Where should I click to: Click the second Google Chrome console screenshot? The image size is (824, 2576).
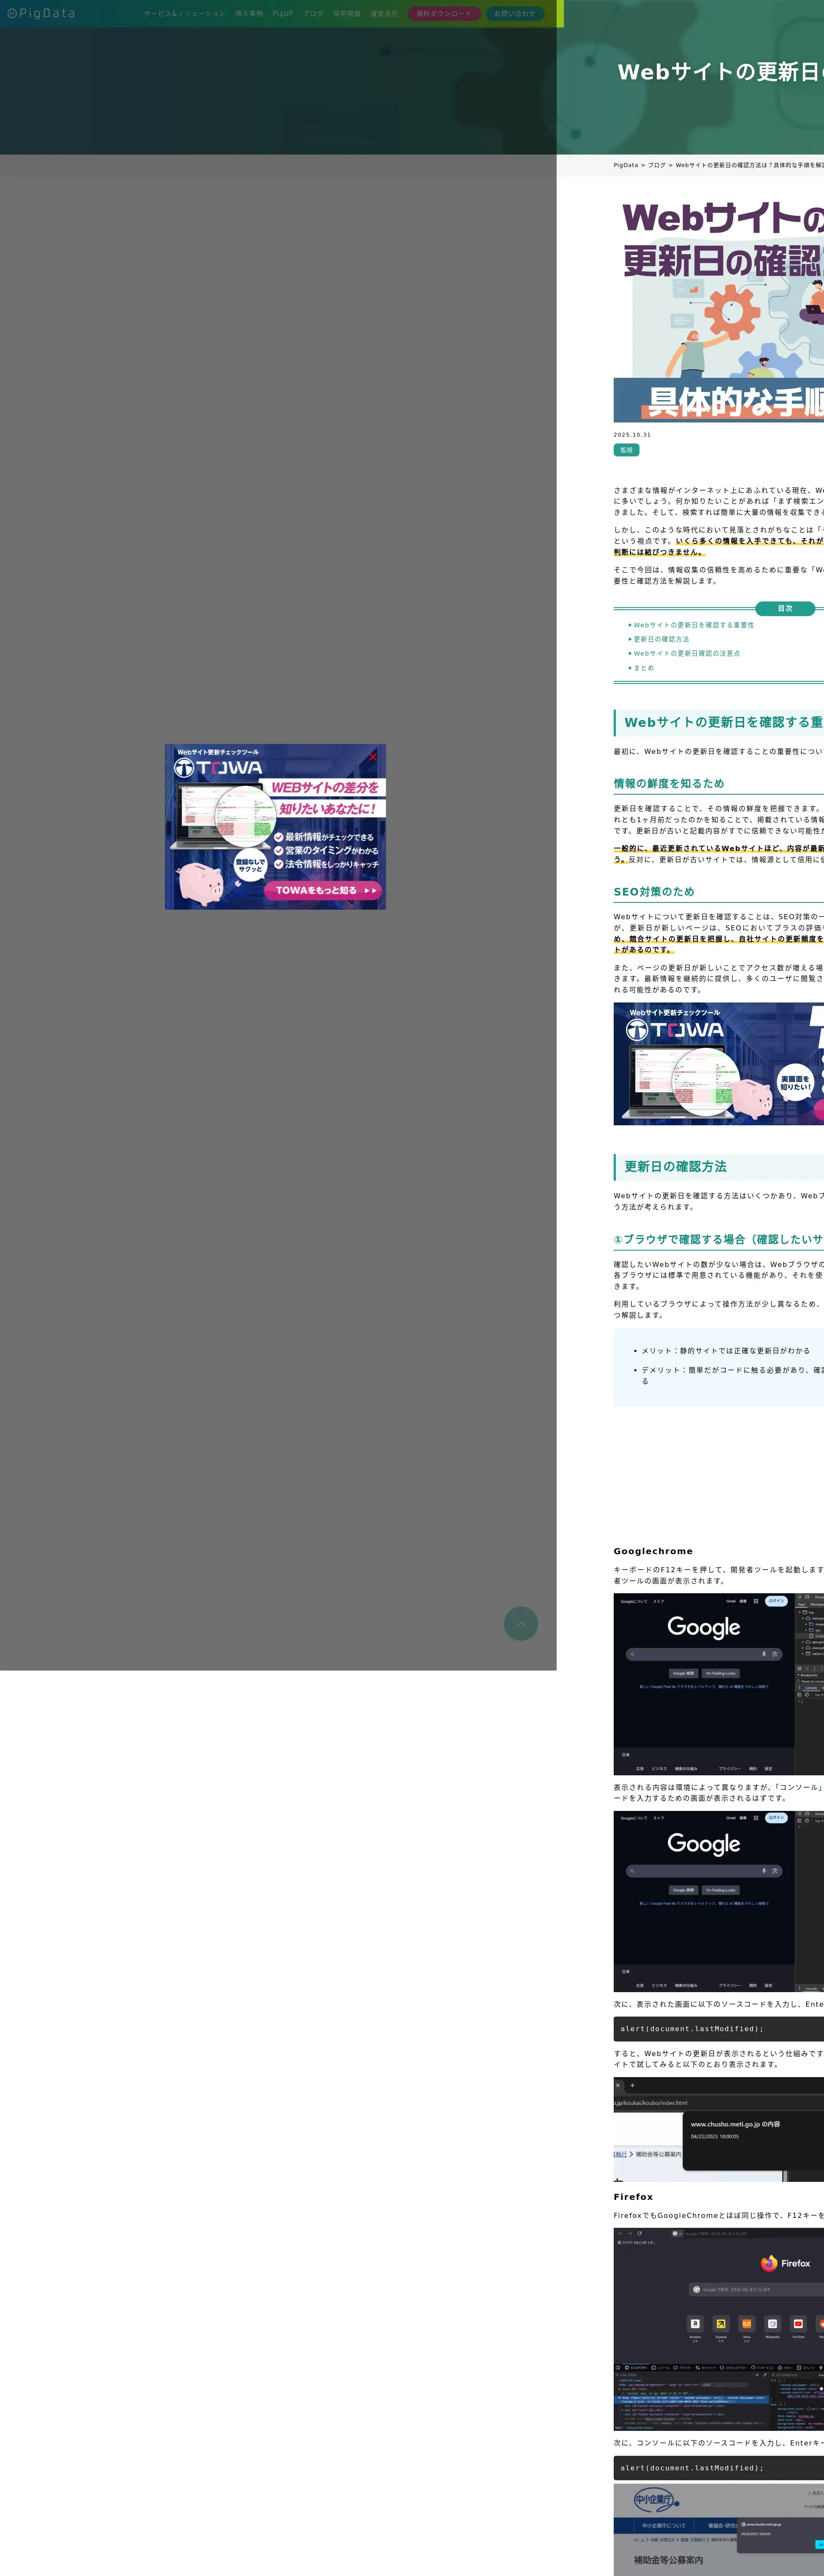pos(718,1902)
